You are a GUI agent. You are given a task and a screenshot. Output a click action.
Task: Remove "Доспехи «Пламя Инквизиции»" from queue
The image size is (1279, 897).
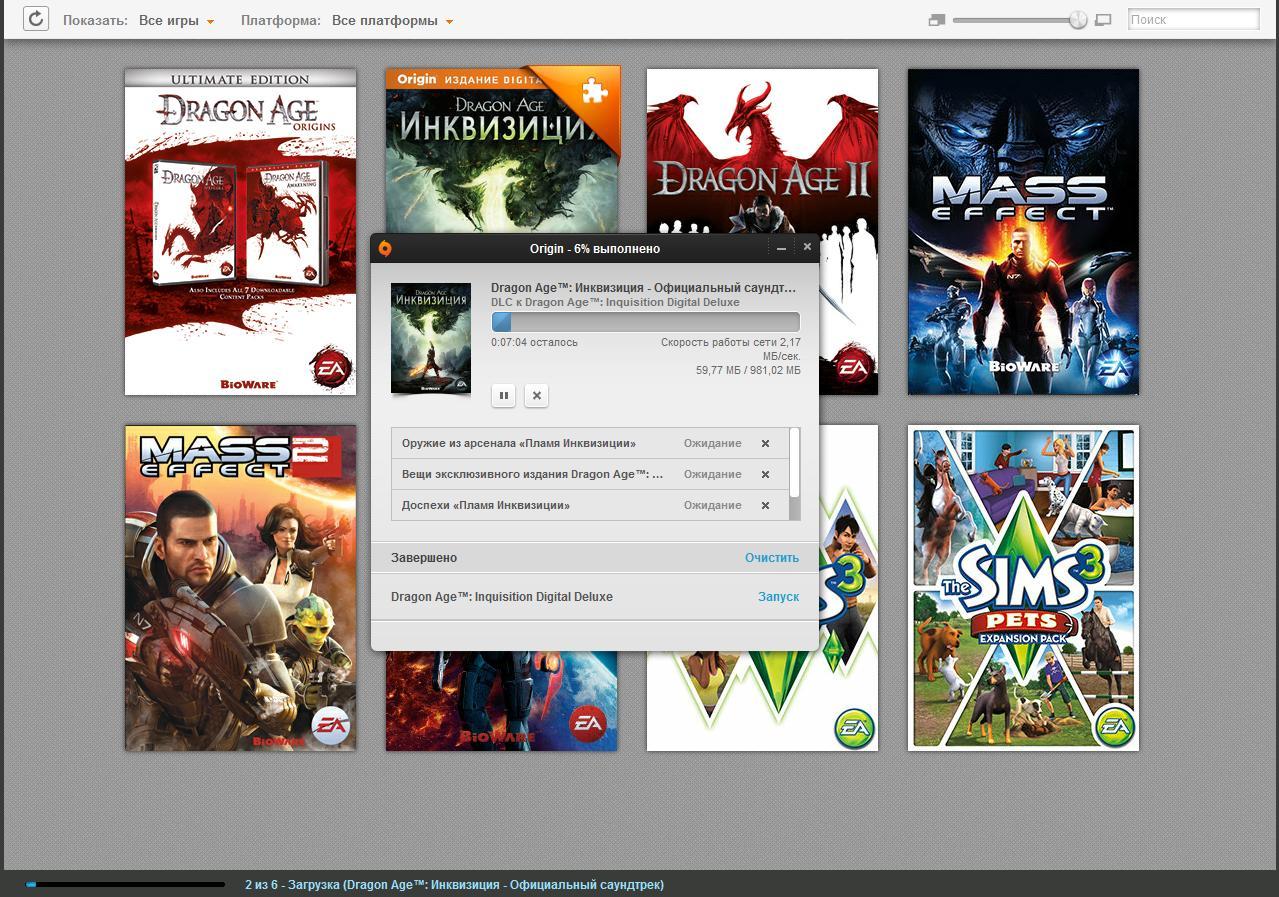coord(765,505)
